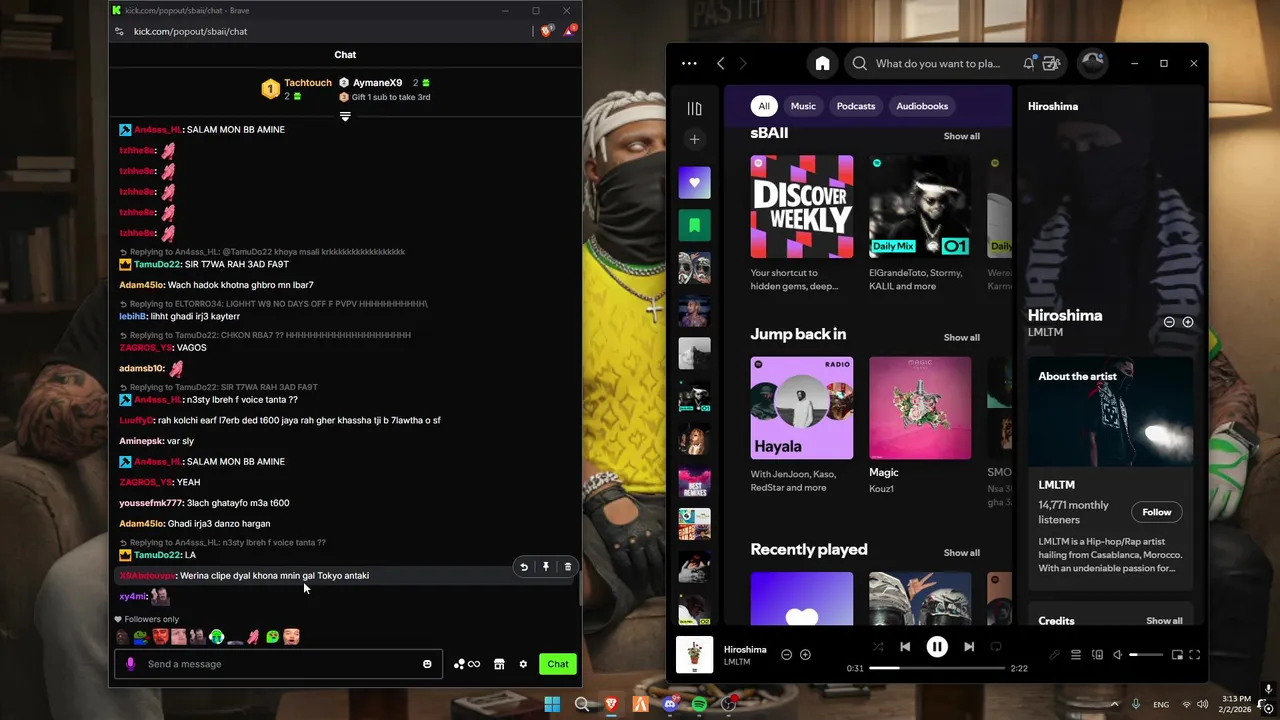Click the create playlist plus in Spotify sidebar
Screen dimensions: 1280x720
point(694,139)
